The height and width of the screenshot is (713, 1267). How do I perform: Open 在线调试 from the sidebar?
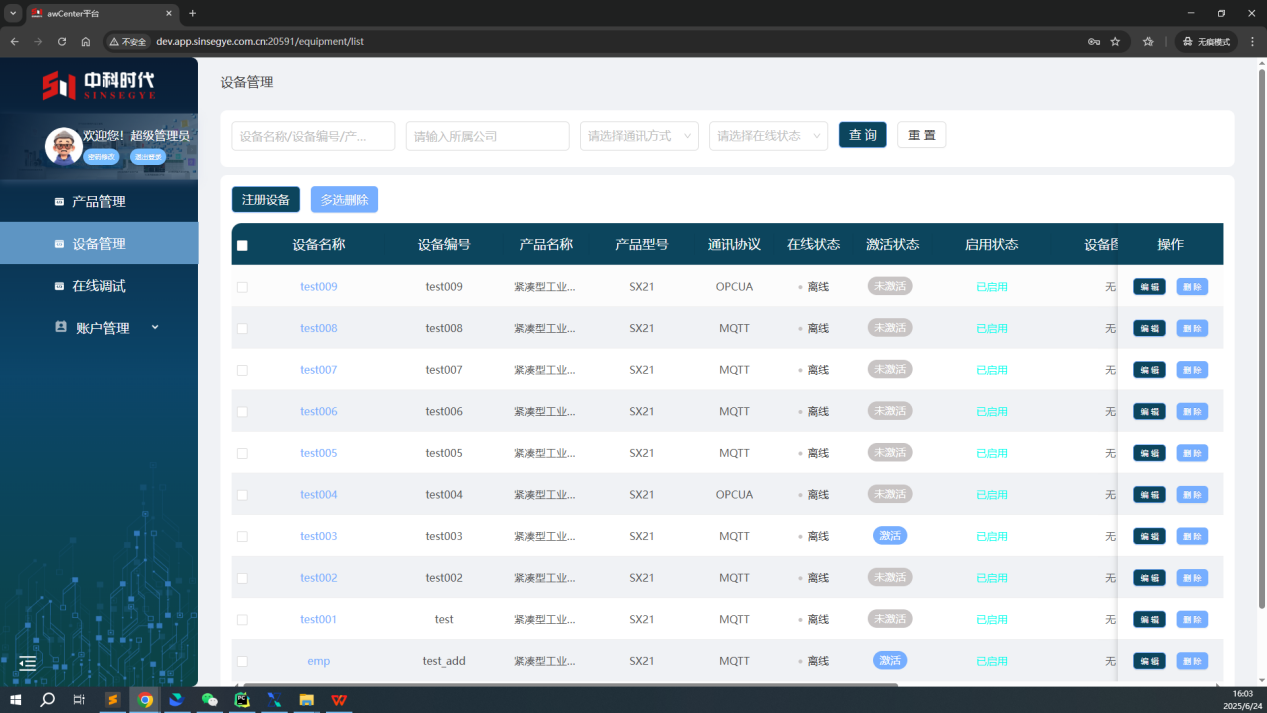pos(98,286)
